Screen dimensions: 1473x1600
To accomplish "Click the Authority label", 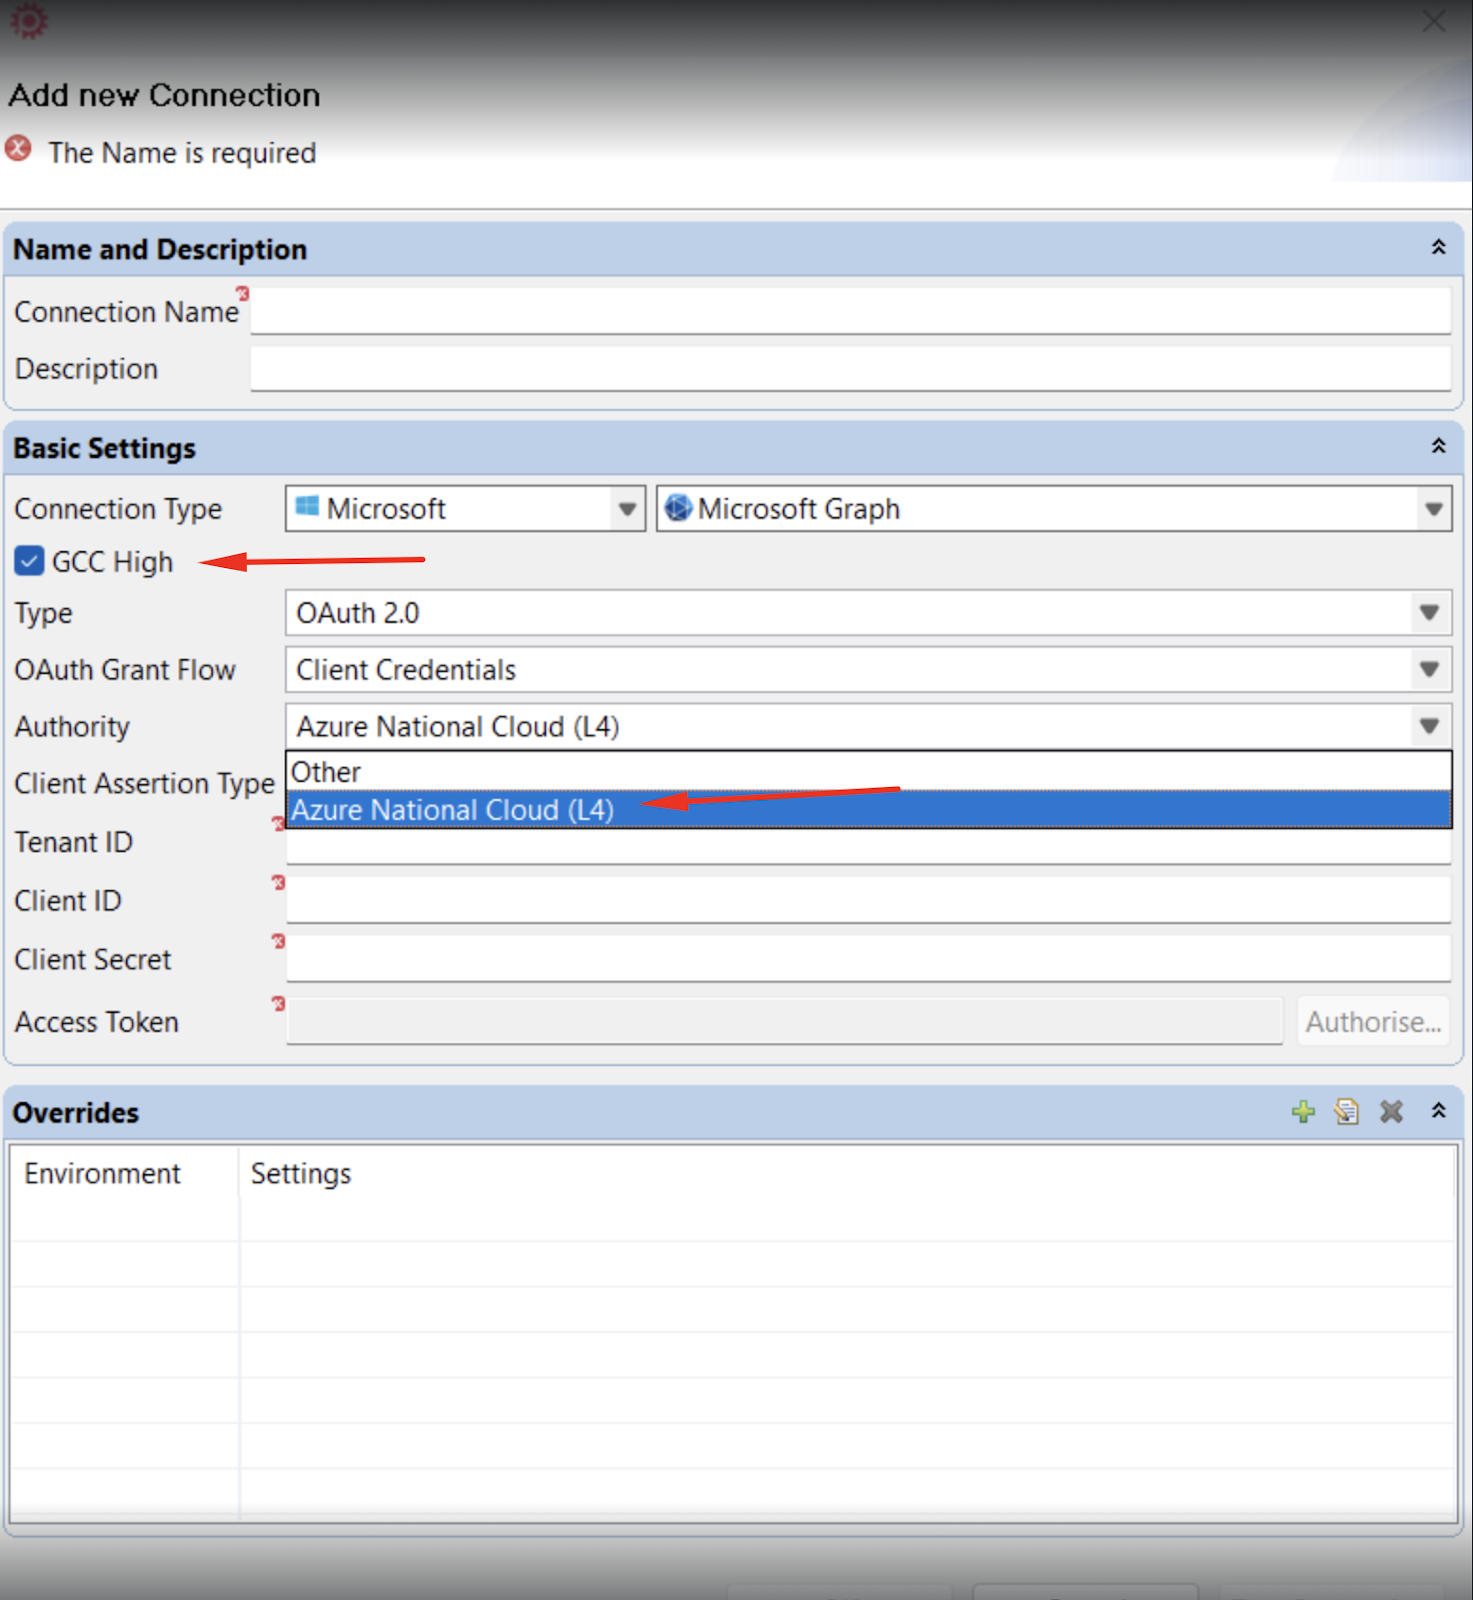I will [72, 727].
